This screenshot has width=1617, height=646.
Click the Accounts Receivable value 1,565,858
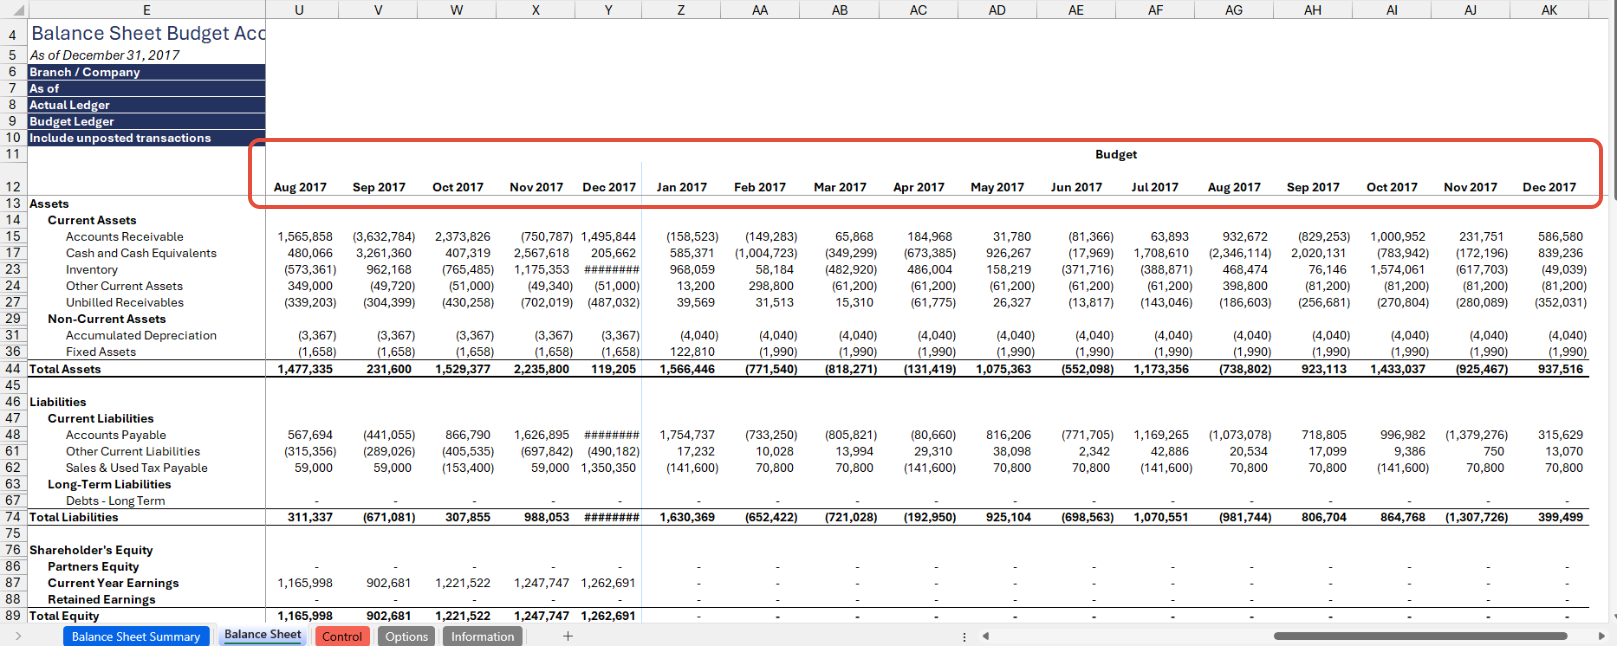tap(305, 237)
